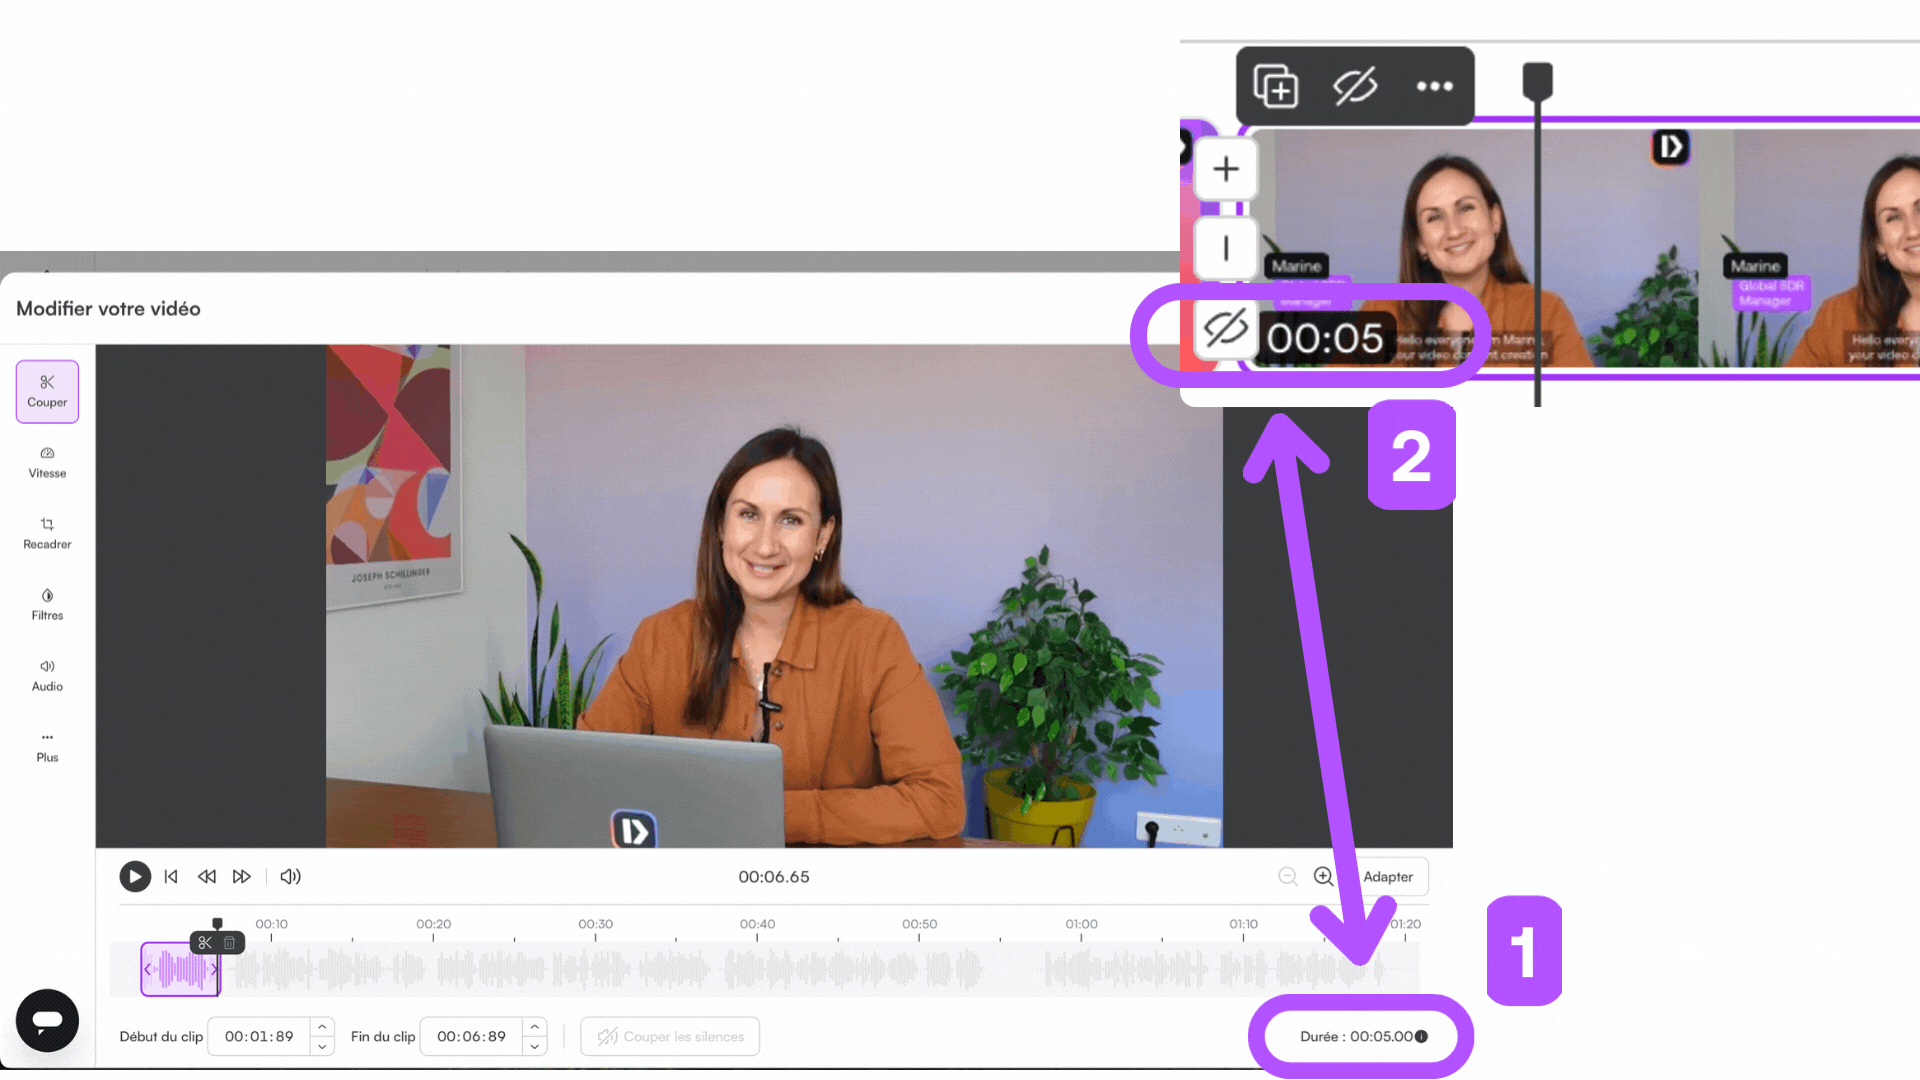Click Adapter to fit the timeline
This screenshot has width=1920, height=1080.
click(1388, 877)
